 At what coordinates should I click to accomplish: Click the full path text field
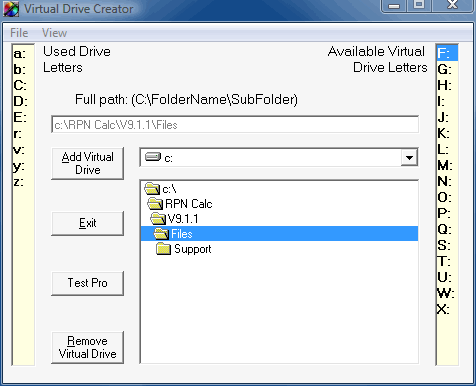click(235, 124)
